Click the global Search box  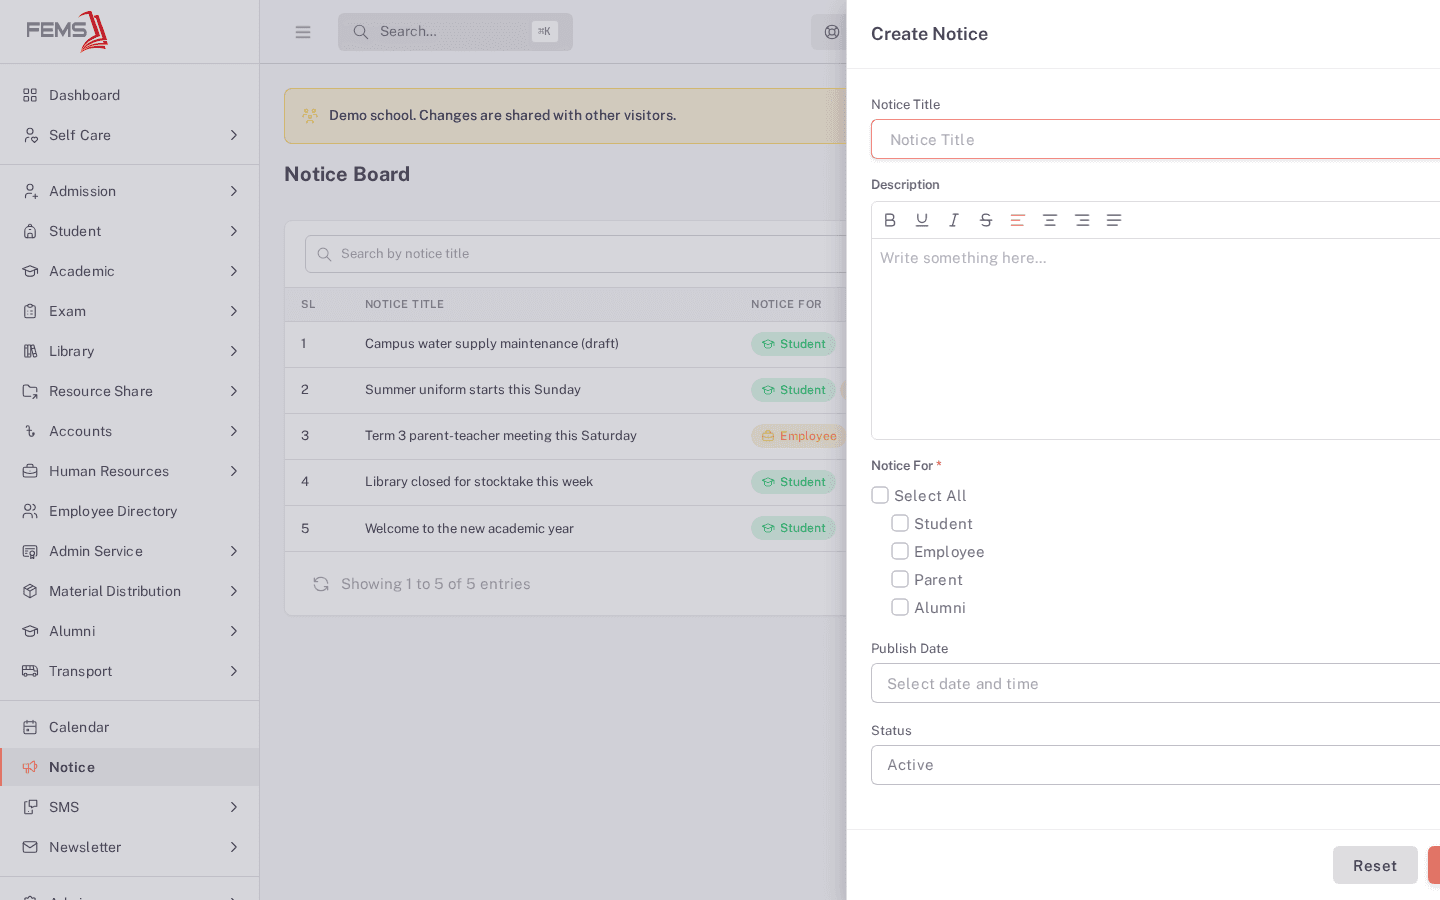[455, 32]
